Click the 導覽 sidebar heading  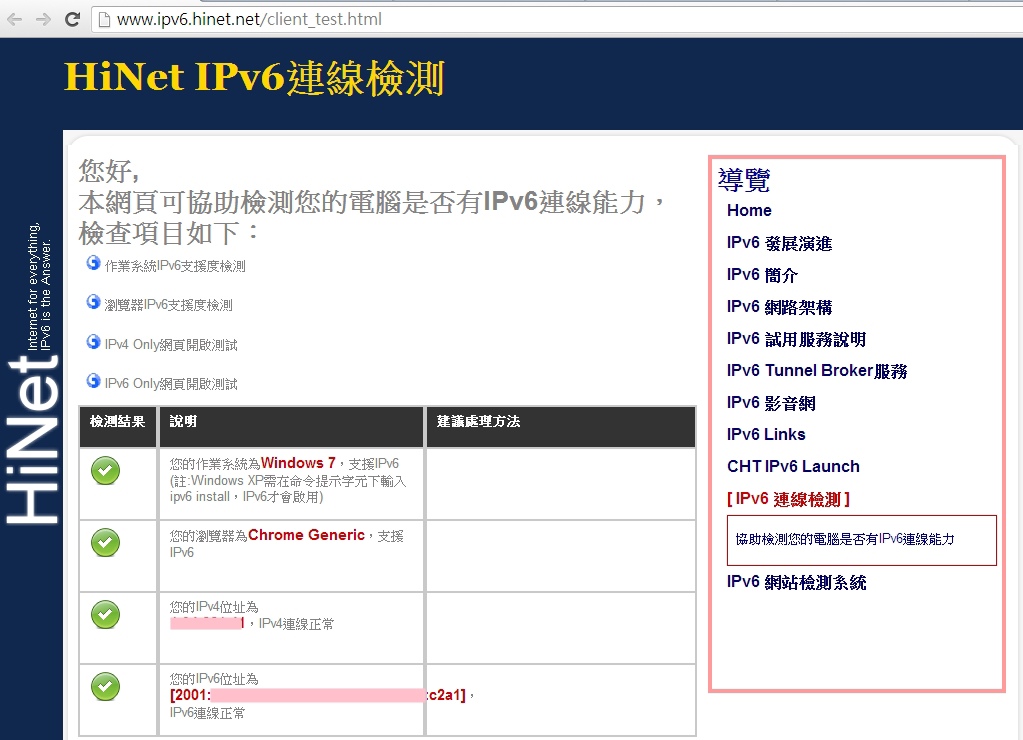(x=744, y=179)
